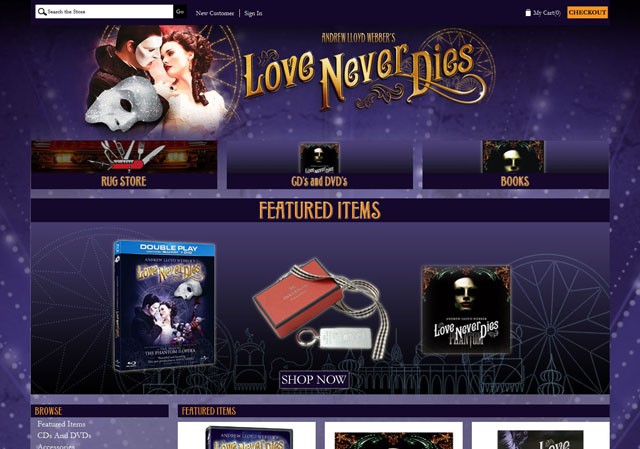Image resolution: width=640 pixels, height=449 pixels.
Task: Open the Books category tile
Action: click(516, 164)
